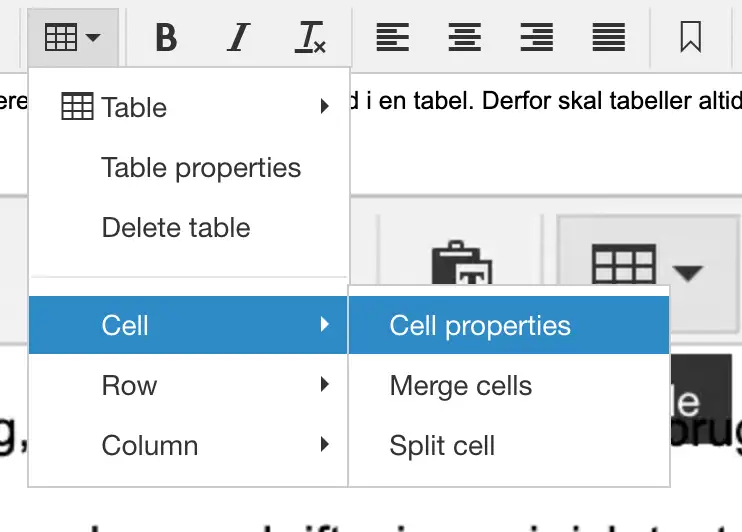Open Table properties from the menu

point(201,167)
